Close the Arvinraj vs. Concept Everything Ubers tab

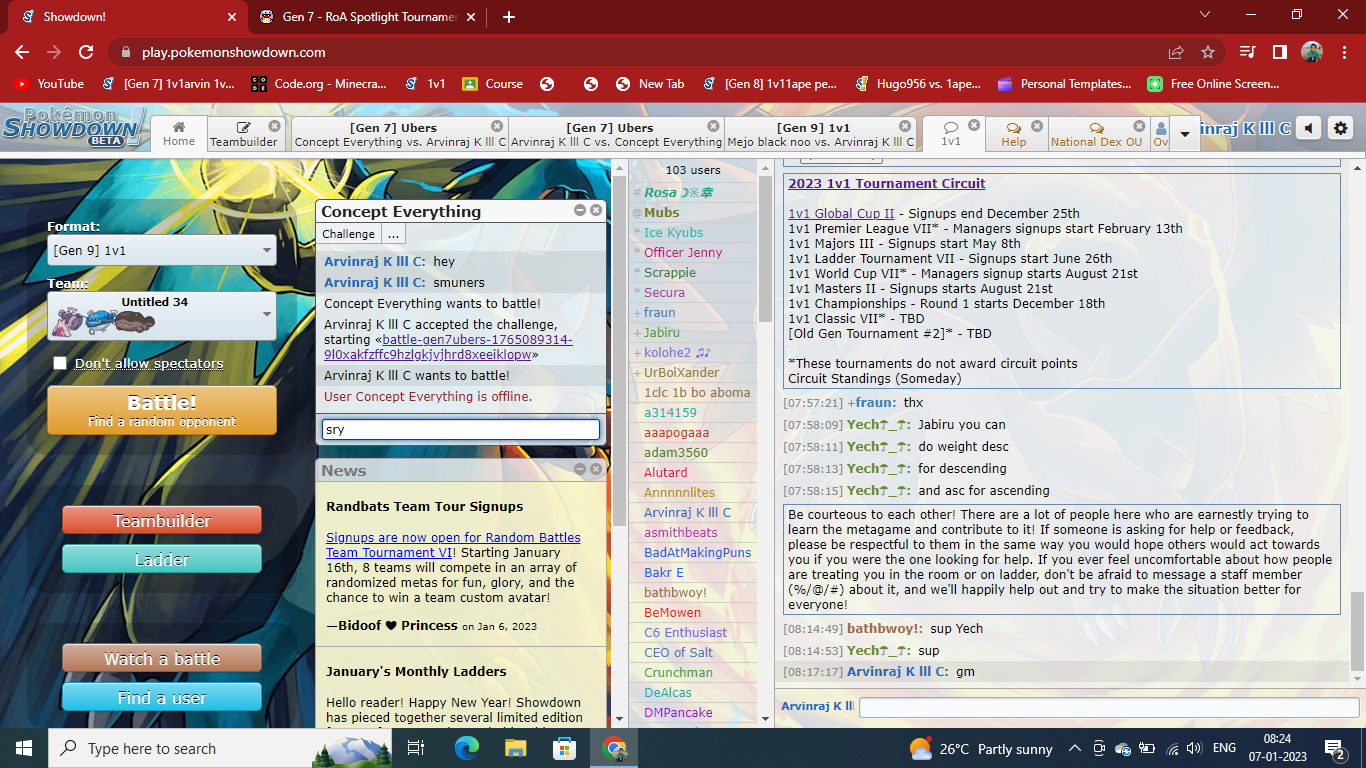(x=713, y=126)
